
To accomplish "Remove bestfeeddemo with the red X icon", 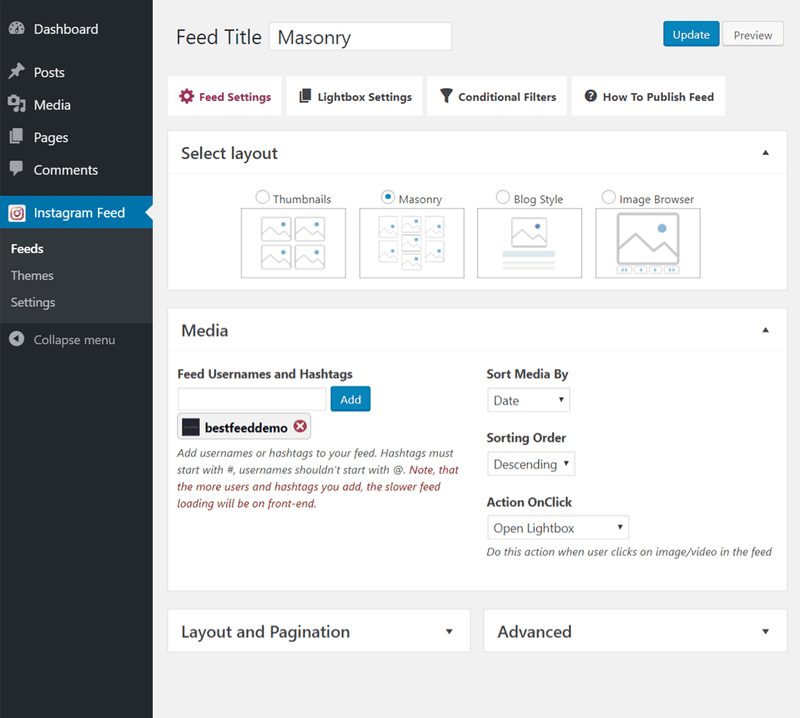I will pos(300,428).
